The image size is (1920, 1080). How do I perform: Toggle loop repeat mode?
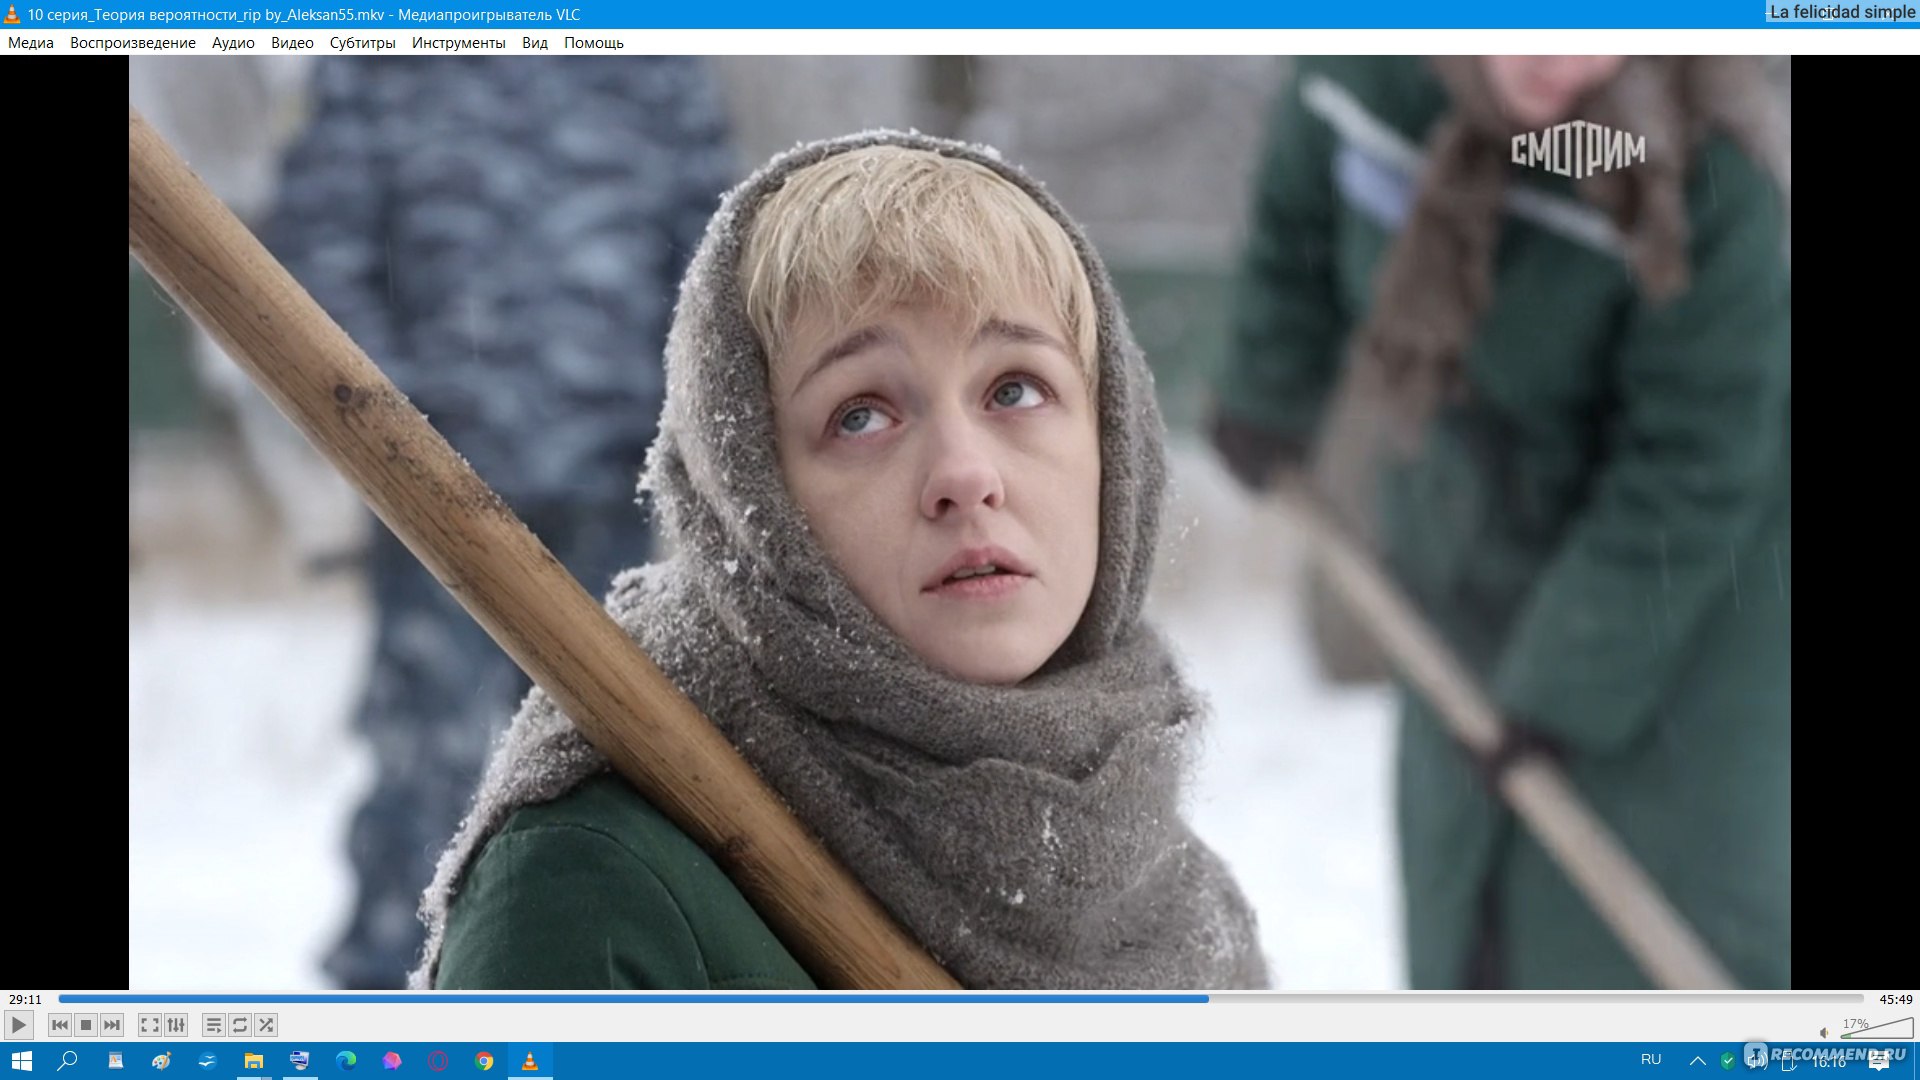pos(240,1025)
